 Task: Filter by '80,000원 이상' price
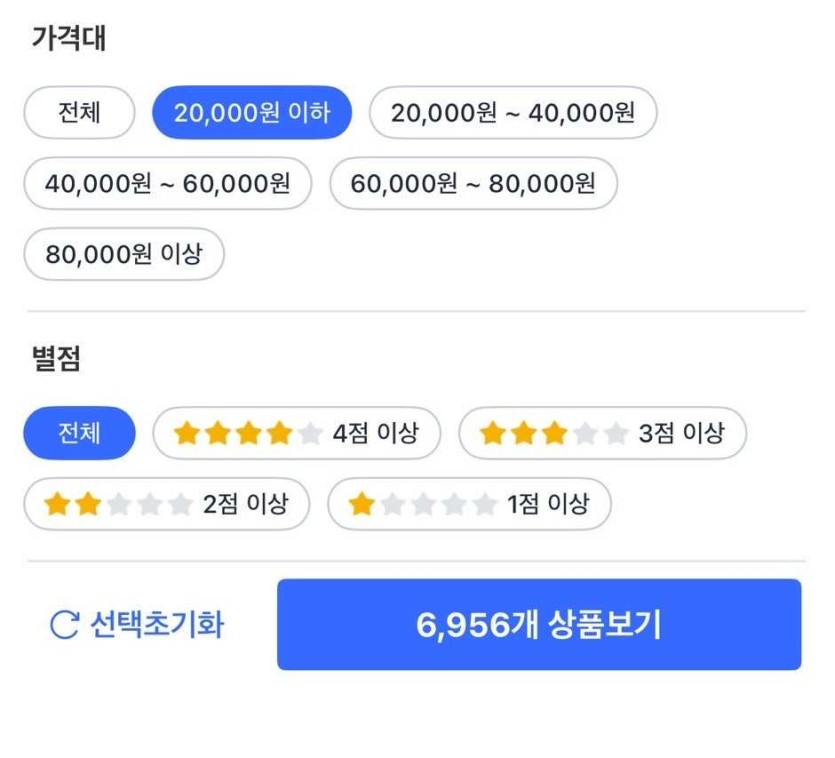[124, 254]
